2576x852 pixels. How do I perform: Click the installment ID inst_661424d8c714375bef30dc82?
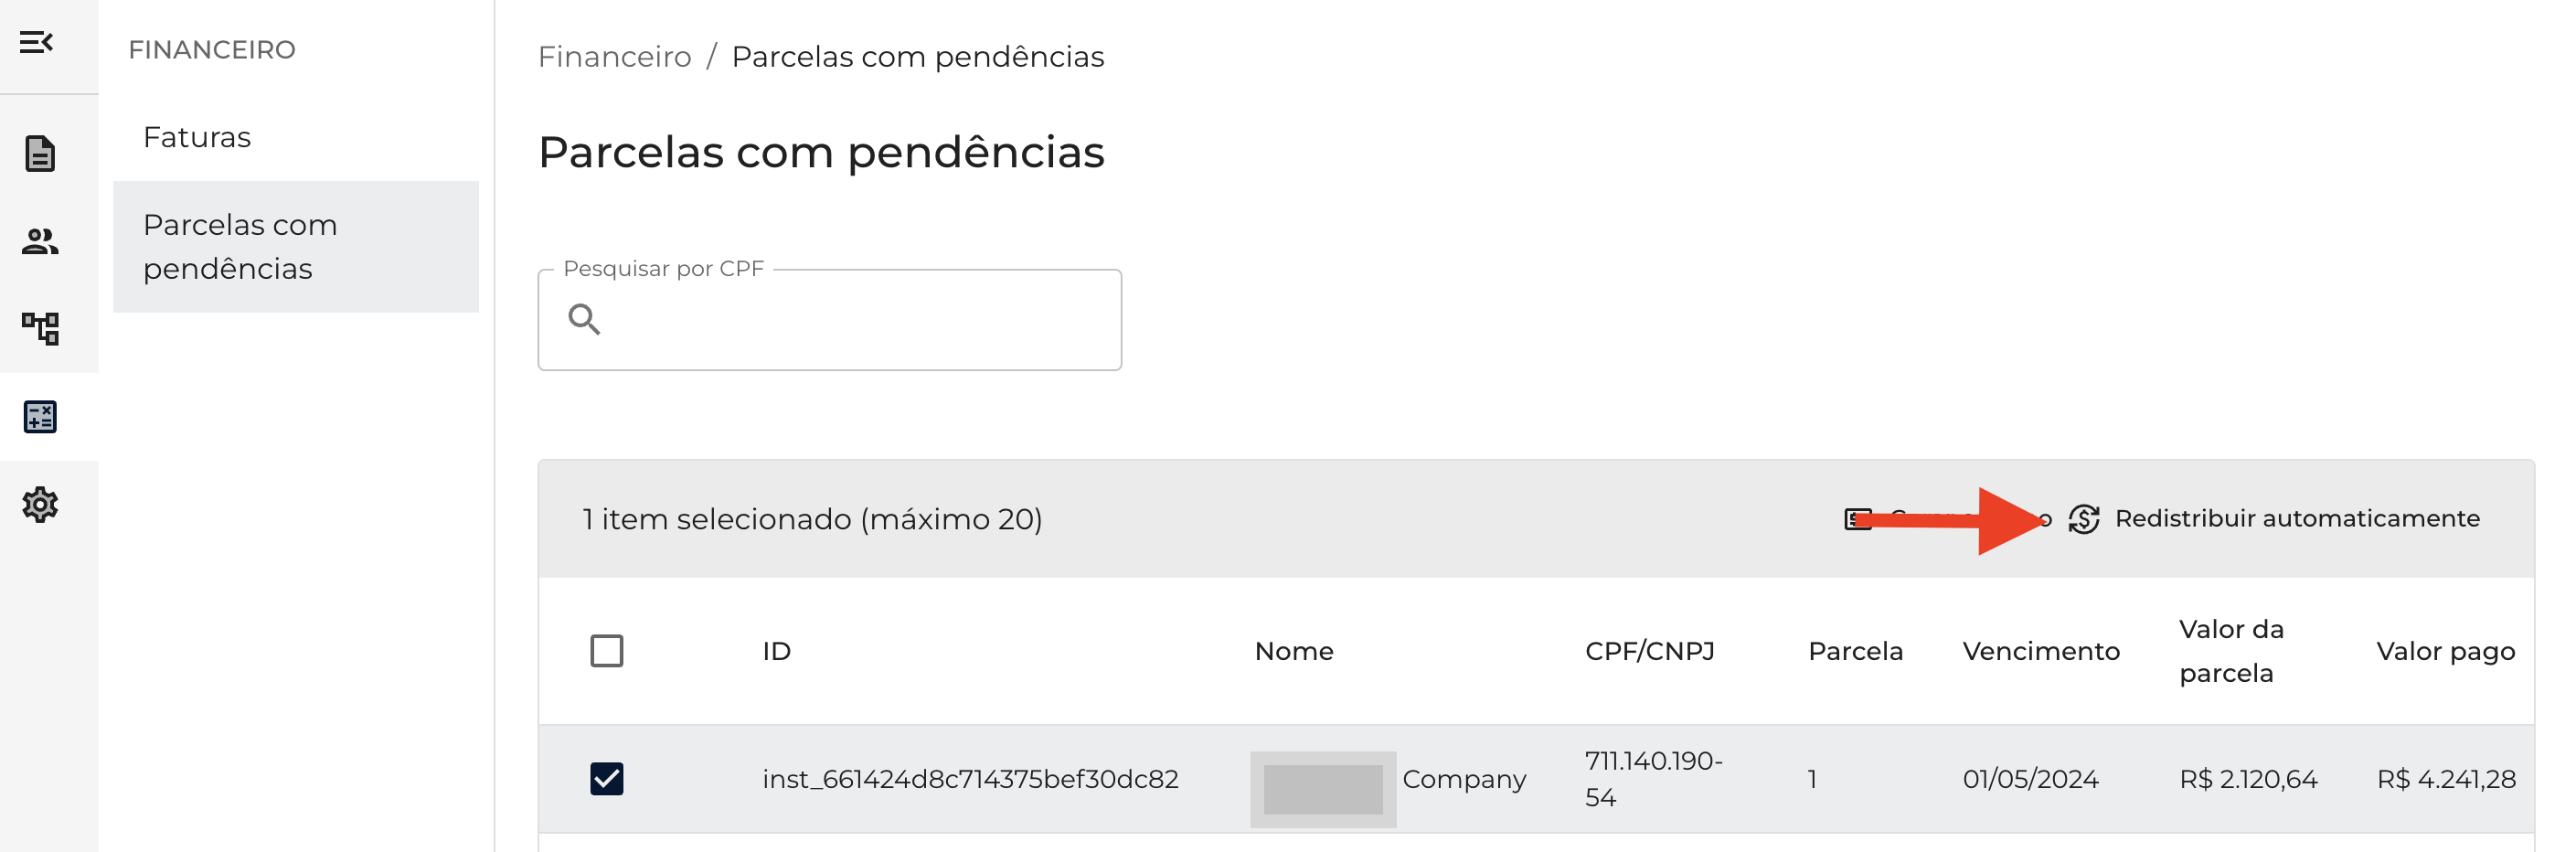tap(970, 779)
